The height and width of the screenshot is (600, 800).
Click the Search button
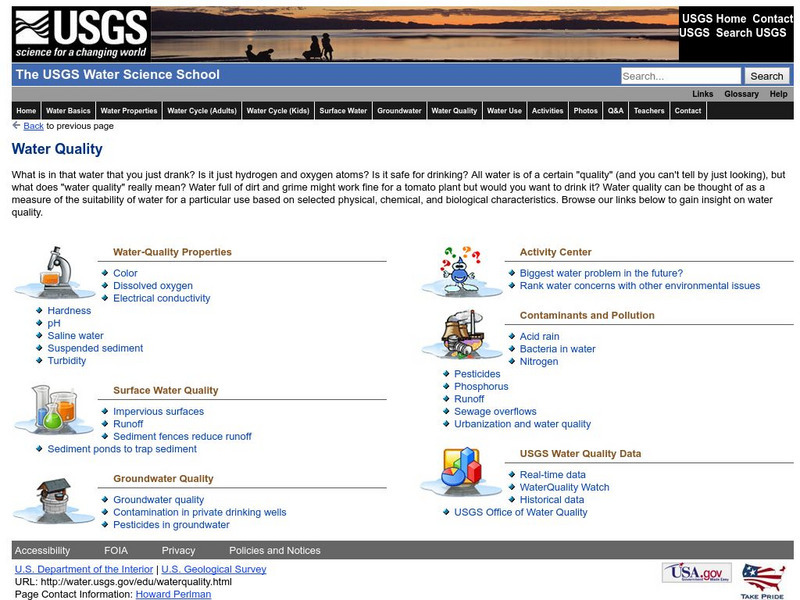766,76
